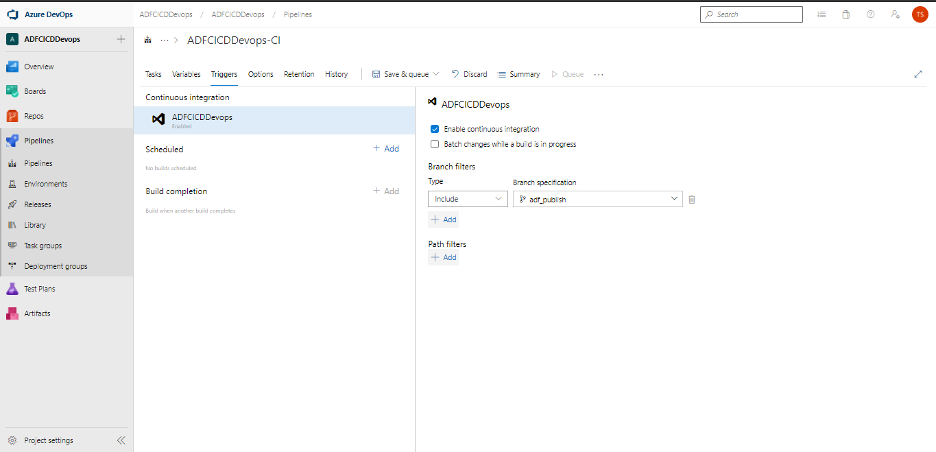Toggle full screen expand icon
The image size is (936, 452).
click(918, 75)
